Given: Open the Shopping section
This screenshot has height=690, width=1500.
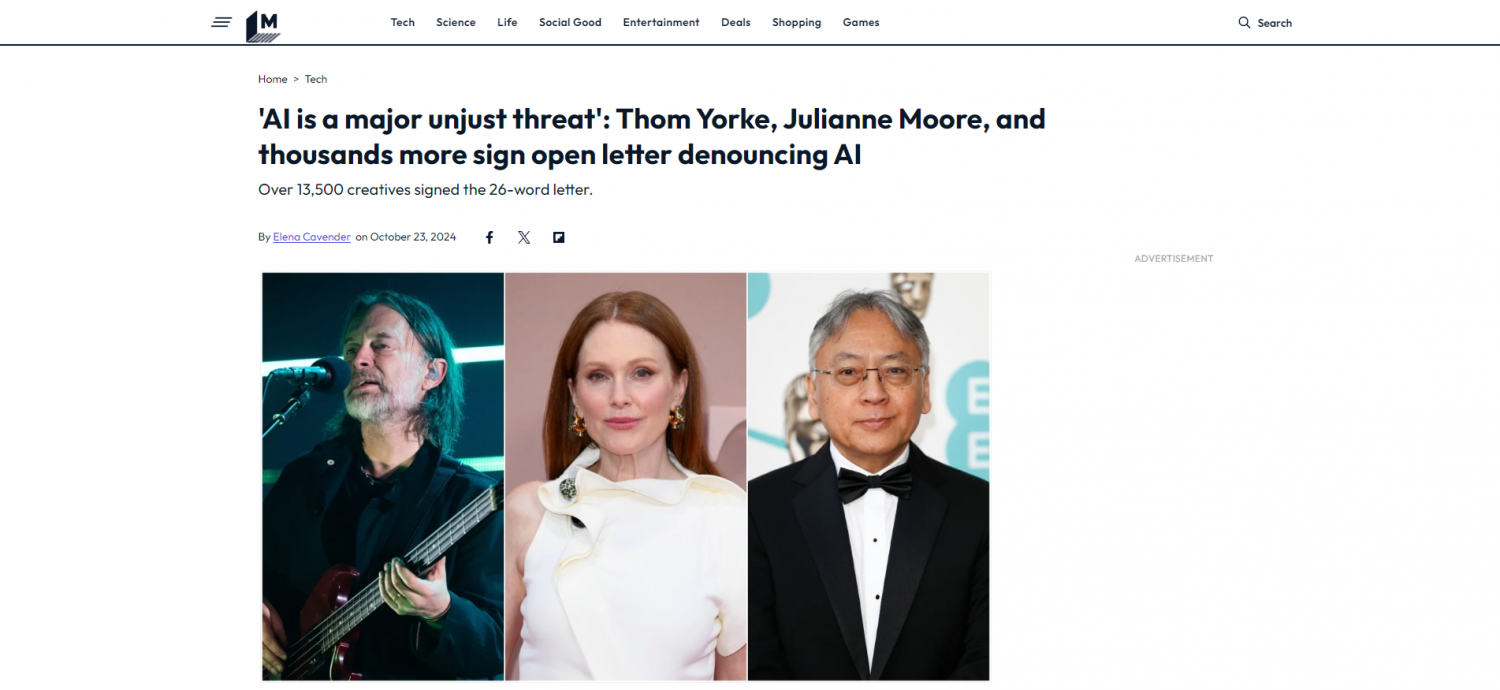Looking at the screenshot, I should pos(796,22).
